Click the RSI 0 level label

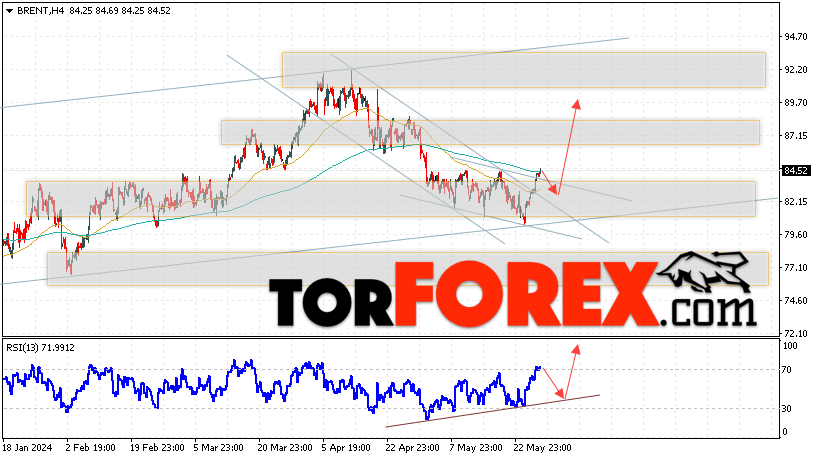(786, 432)
